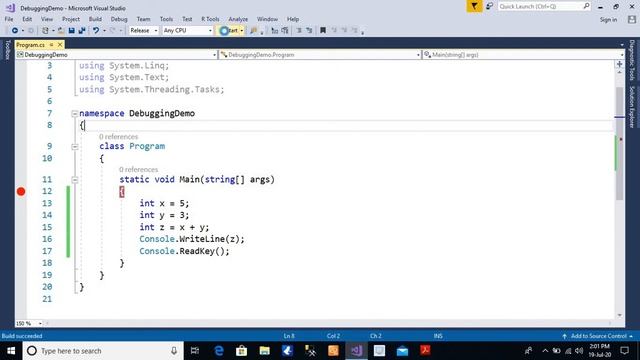
Task: Click the Visual Studio logo in title bar
Action: coord(10,8)
